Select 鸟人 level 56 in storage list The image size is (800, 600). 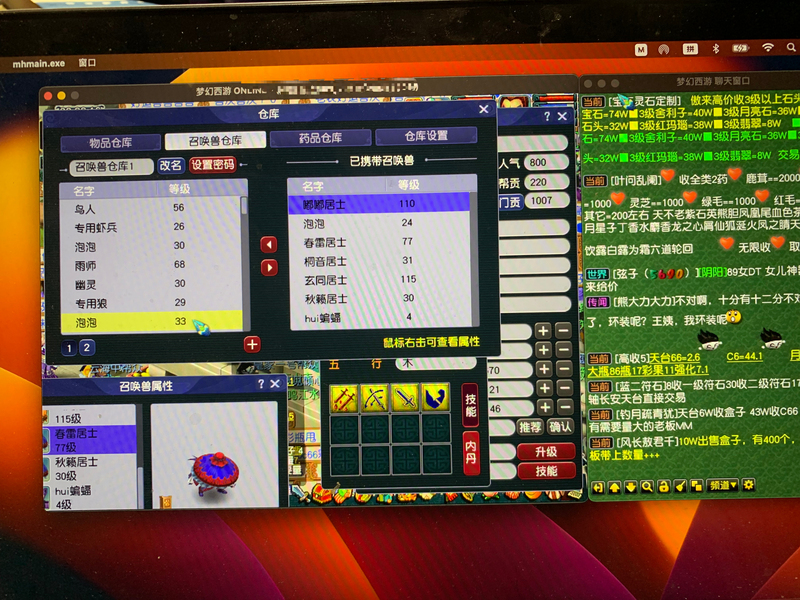coord(151,208)
